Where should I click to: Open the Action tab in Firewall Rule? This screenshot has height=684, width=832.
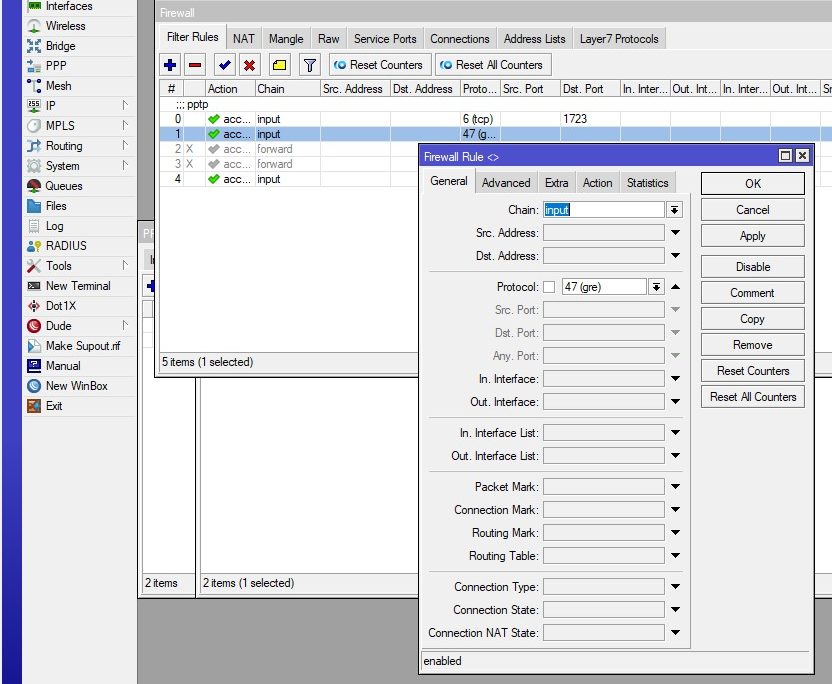tap(597, 183)
